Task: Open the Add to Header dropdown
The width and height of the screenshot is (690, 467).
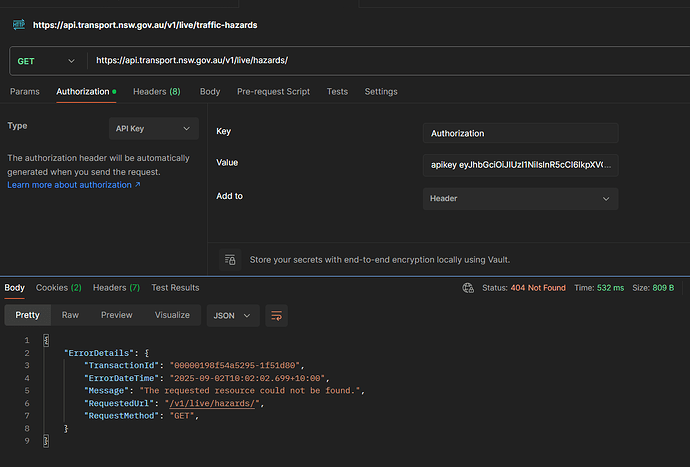Action: tap(520, 199)
